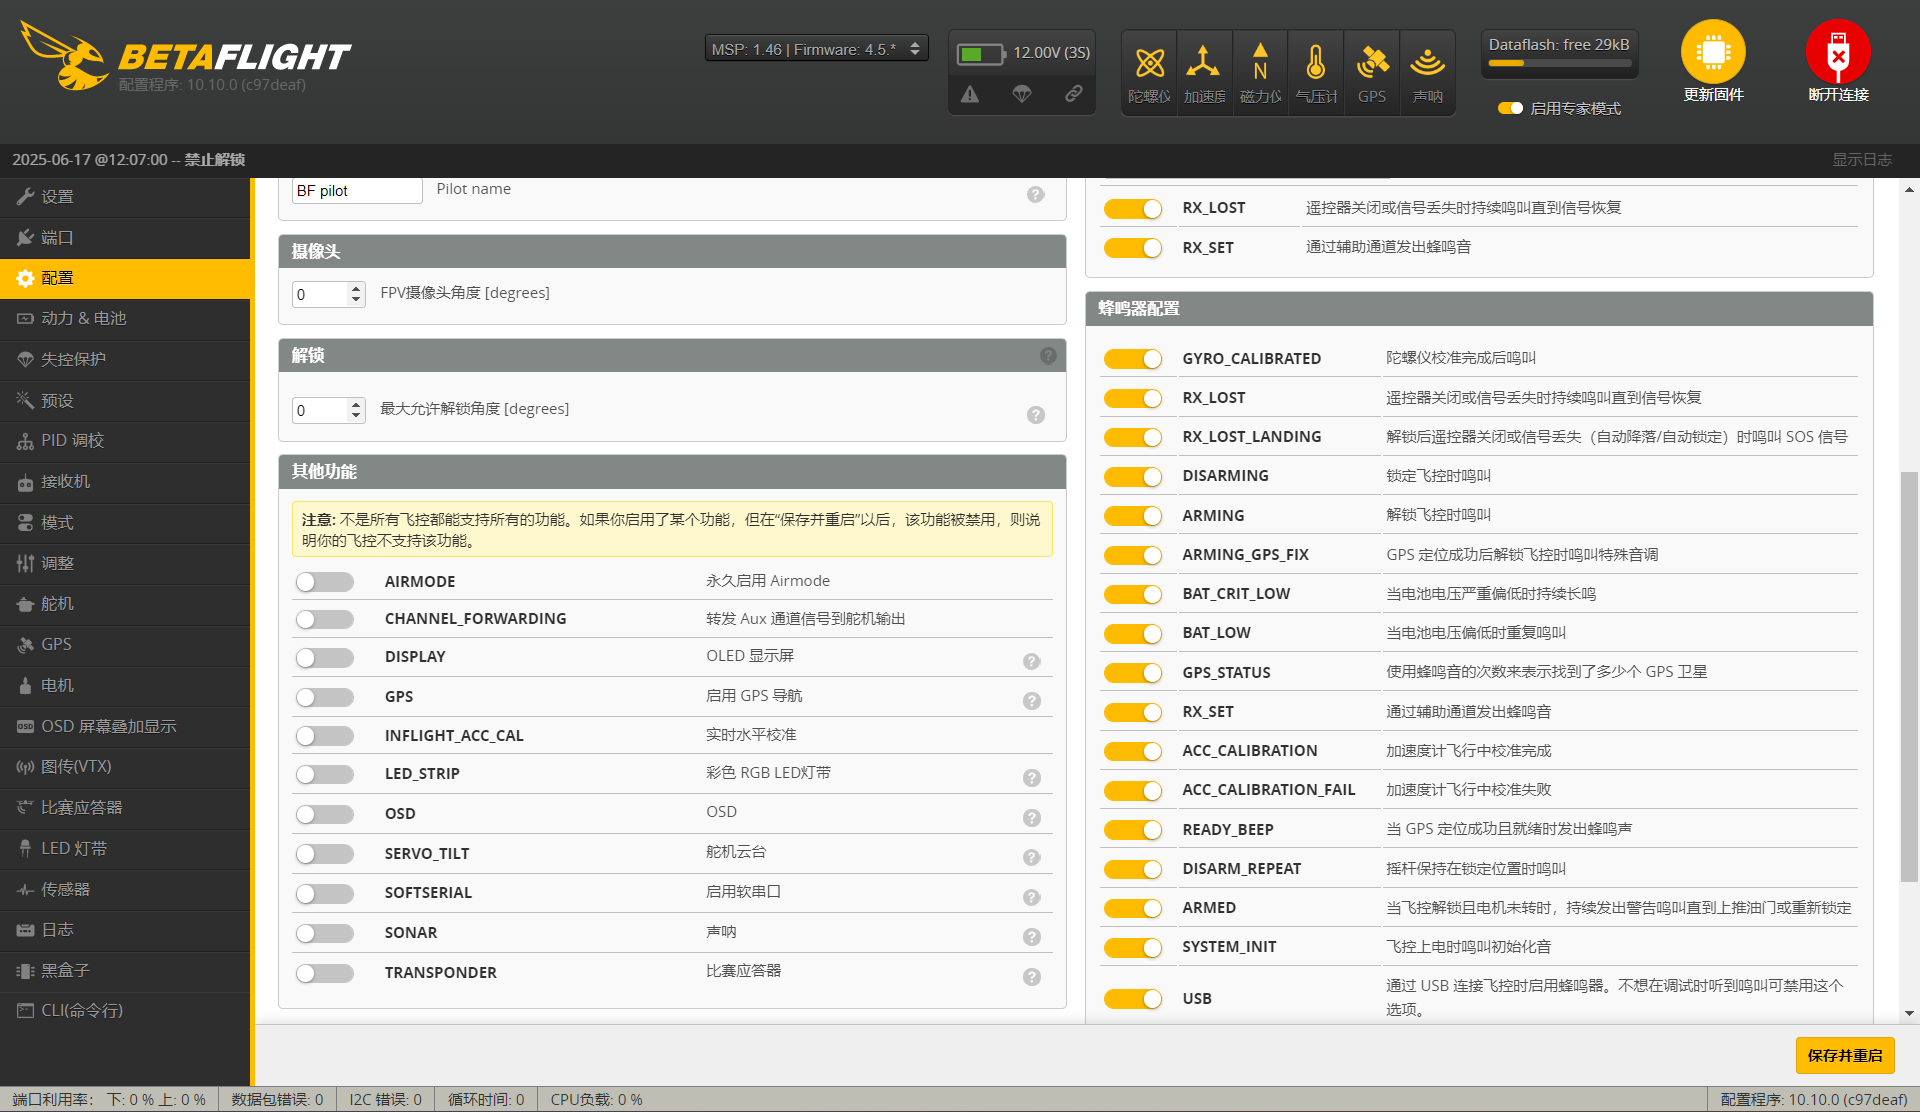Click the magnetometer sensor icon
This screenshot has width=1920, height=1112.
(1260, 63)
